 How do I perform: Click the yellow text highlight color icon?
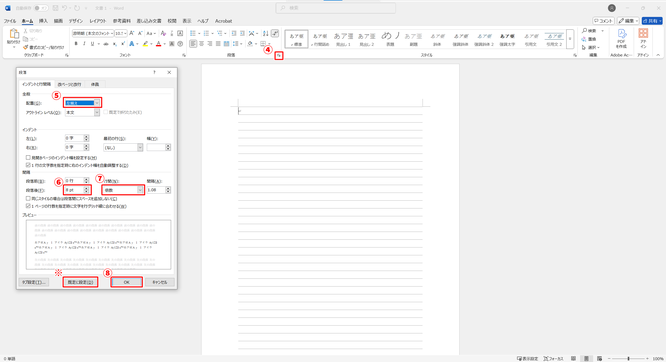click(x=145, y=44)
